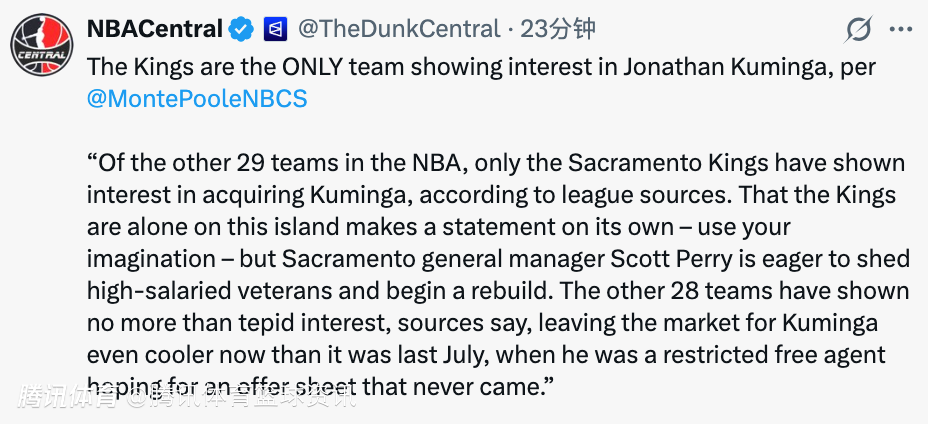Click the blue verified checkmark badge

pos(240,30)
